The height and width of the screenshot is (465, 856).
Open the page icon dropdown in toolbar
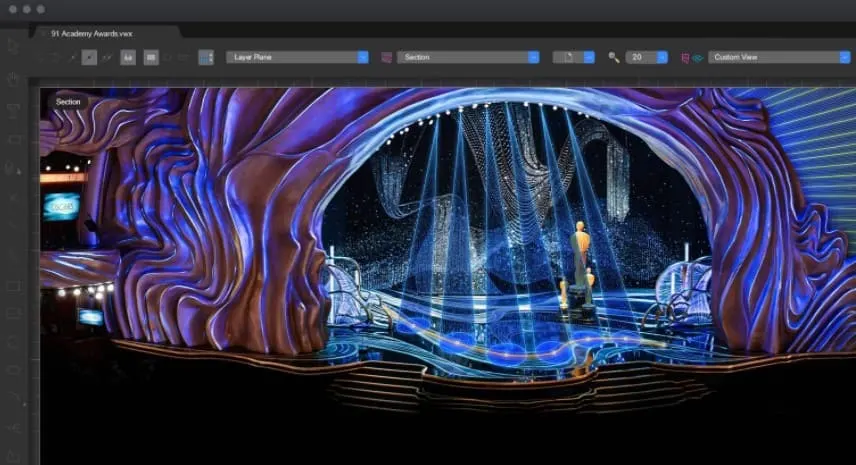click(x=573, y=57)
